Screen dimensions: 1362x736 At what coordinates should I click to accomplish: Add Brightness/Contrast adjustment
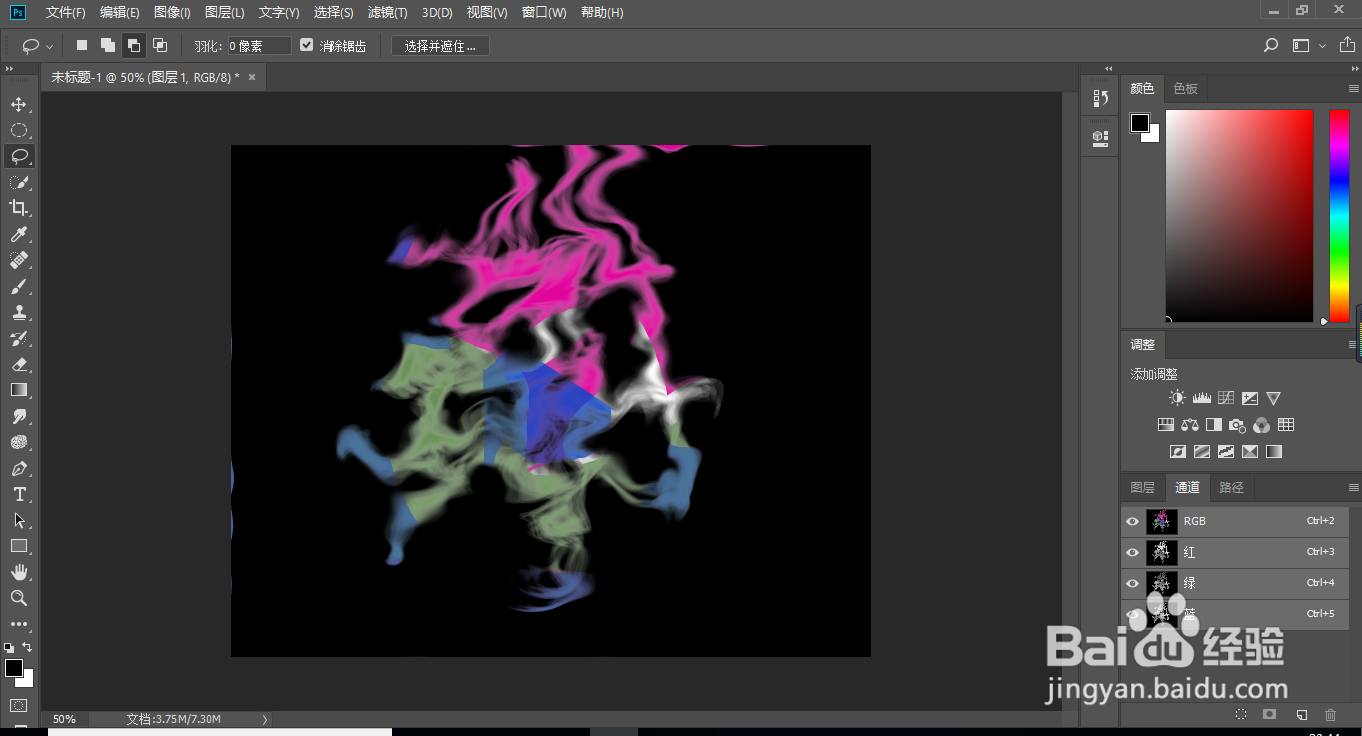click(x=1177, y=398)
